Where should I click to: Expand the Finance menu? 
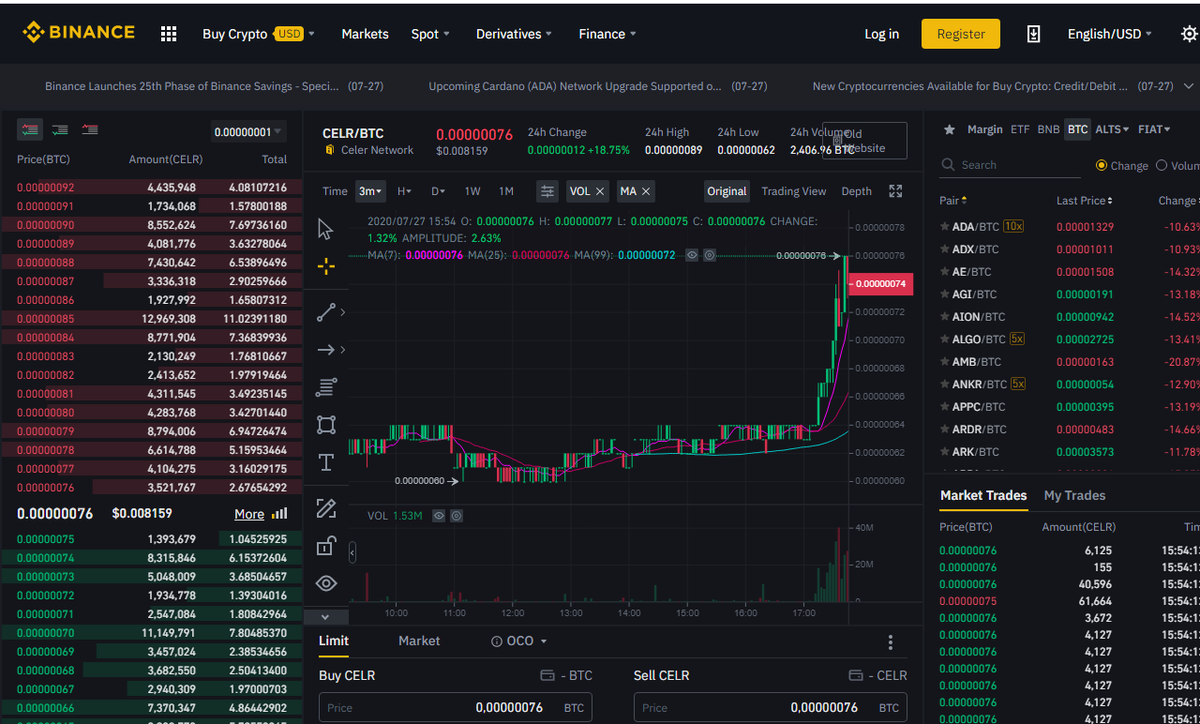(608, 34)
